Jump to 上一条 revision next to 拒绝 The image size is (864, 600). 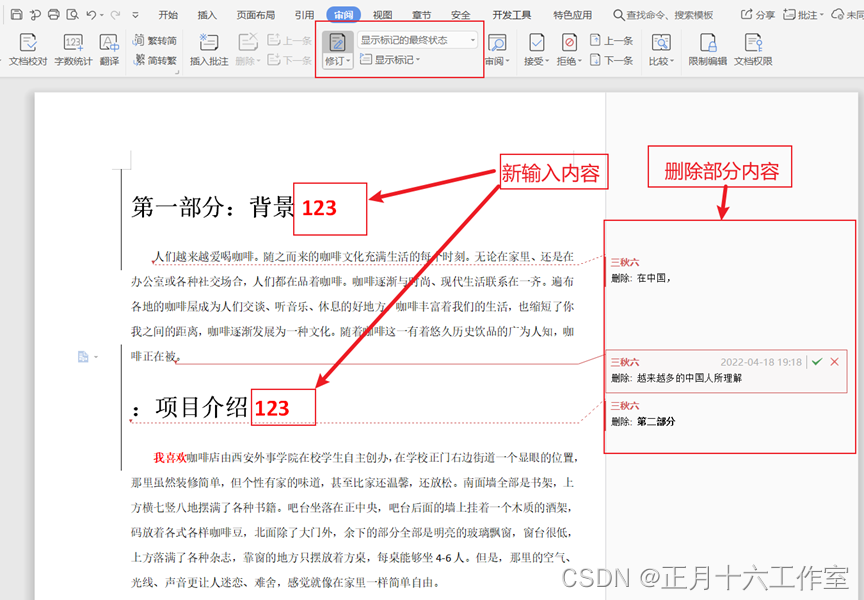611,40
